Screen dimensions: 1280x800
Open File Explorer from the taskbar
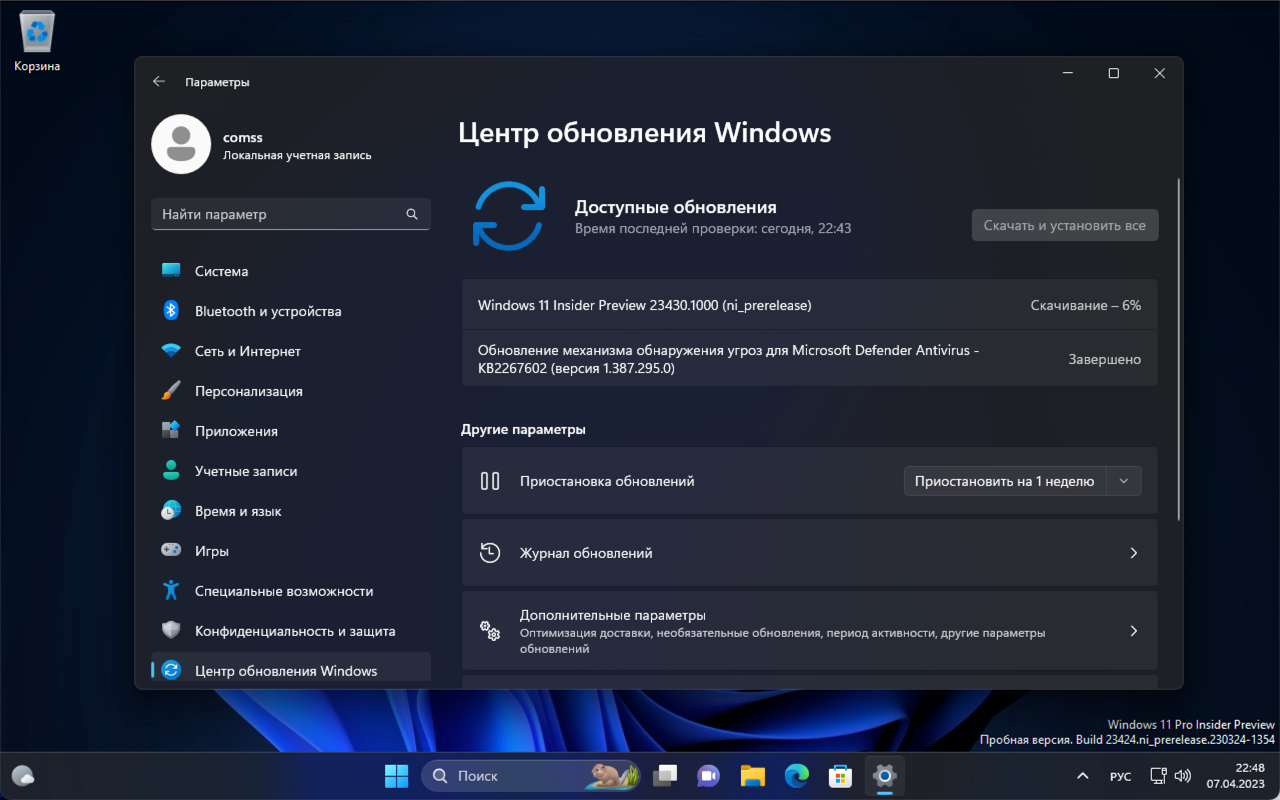752,775
